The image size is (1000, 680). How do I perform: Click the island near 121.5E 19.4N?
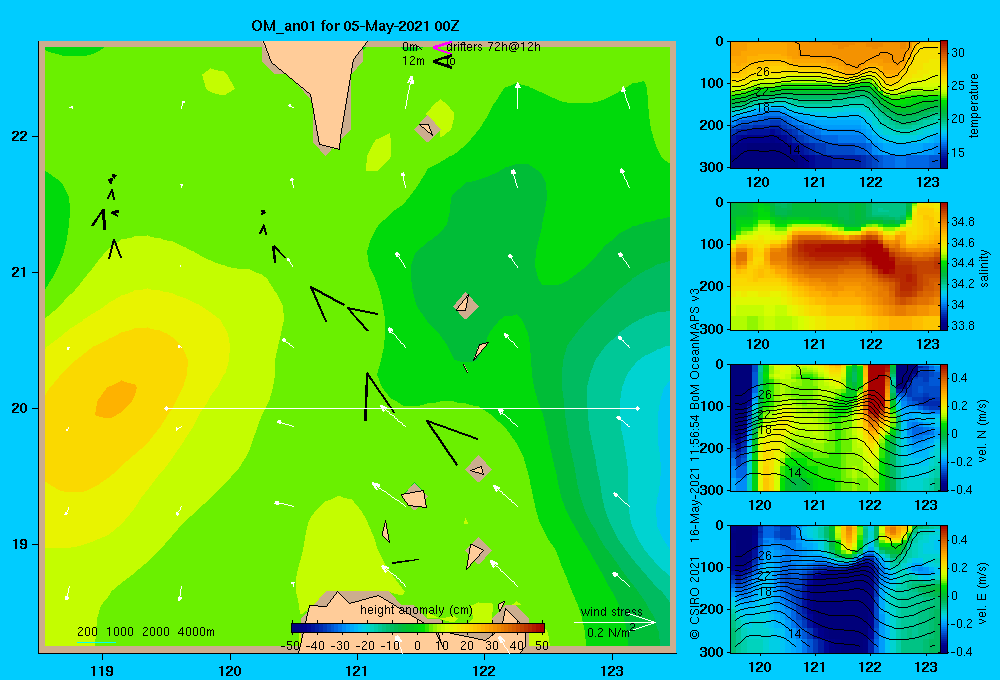click(x=415, y=497)
